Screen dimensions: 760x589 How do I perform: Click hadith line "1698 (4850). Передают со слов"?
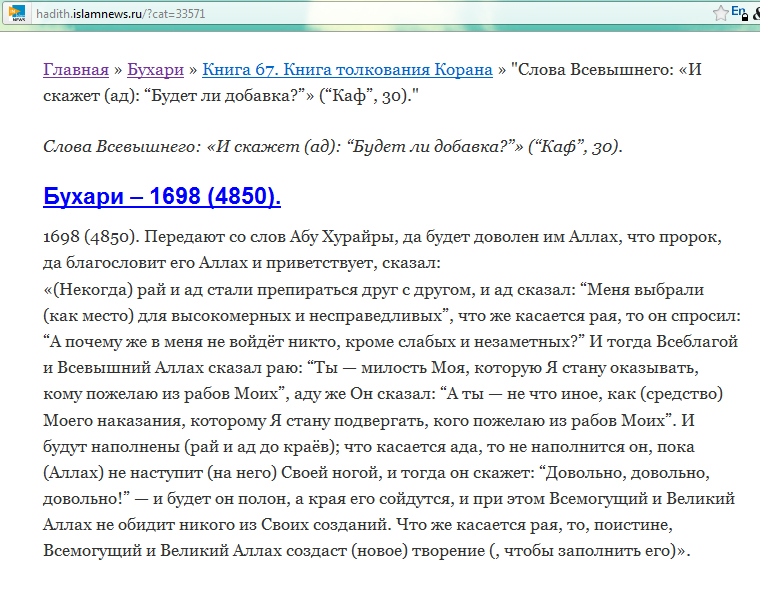click(382, 237)
